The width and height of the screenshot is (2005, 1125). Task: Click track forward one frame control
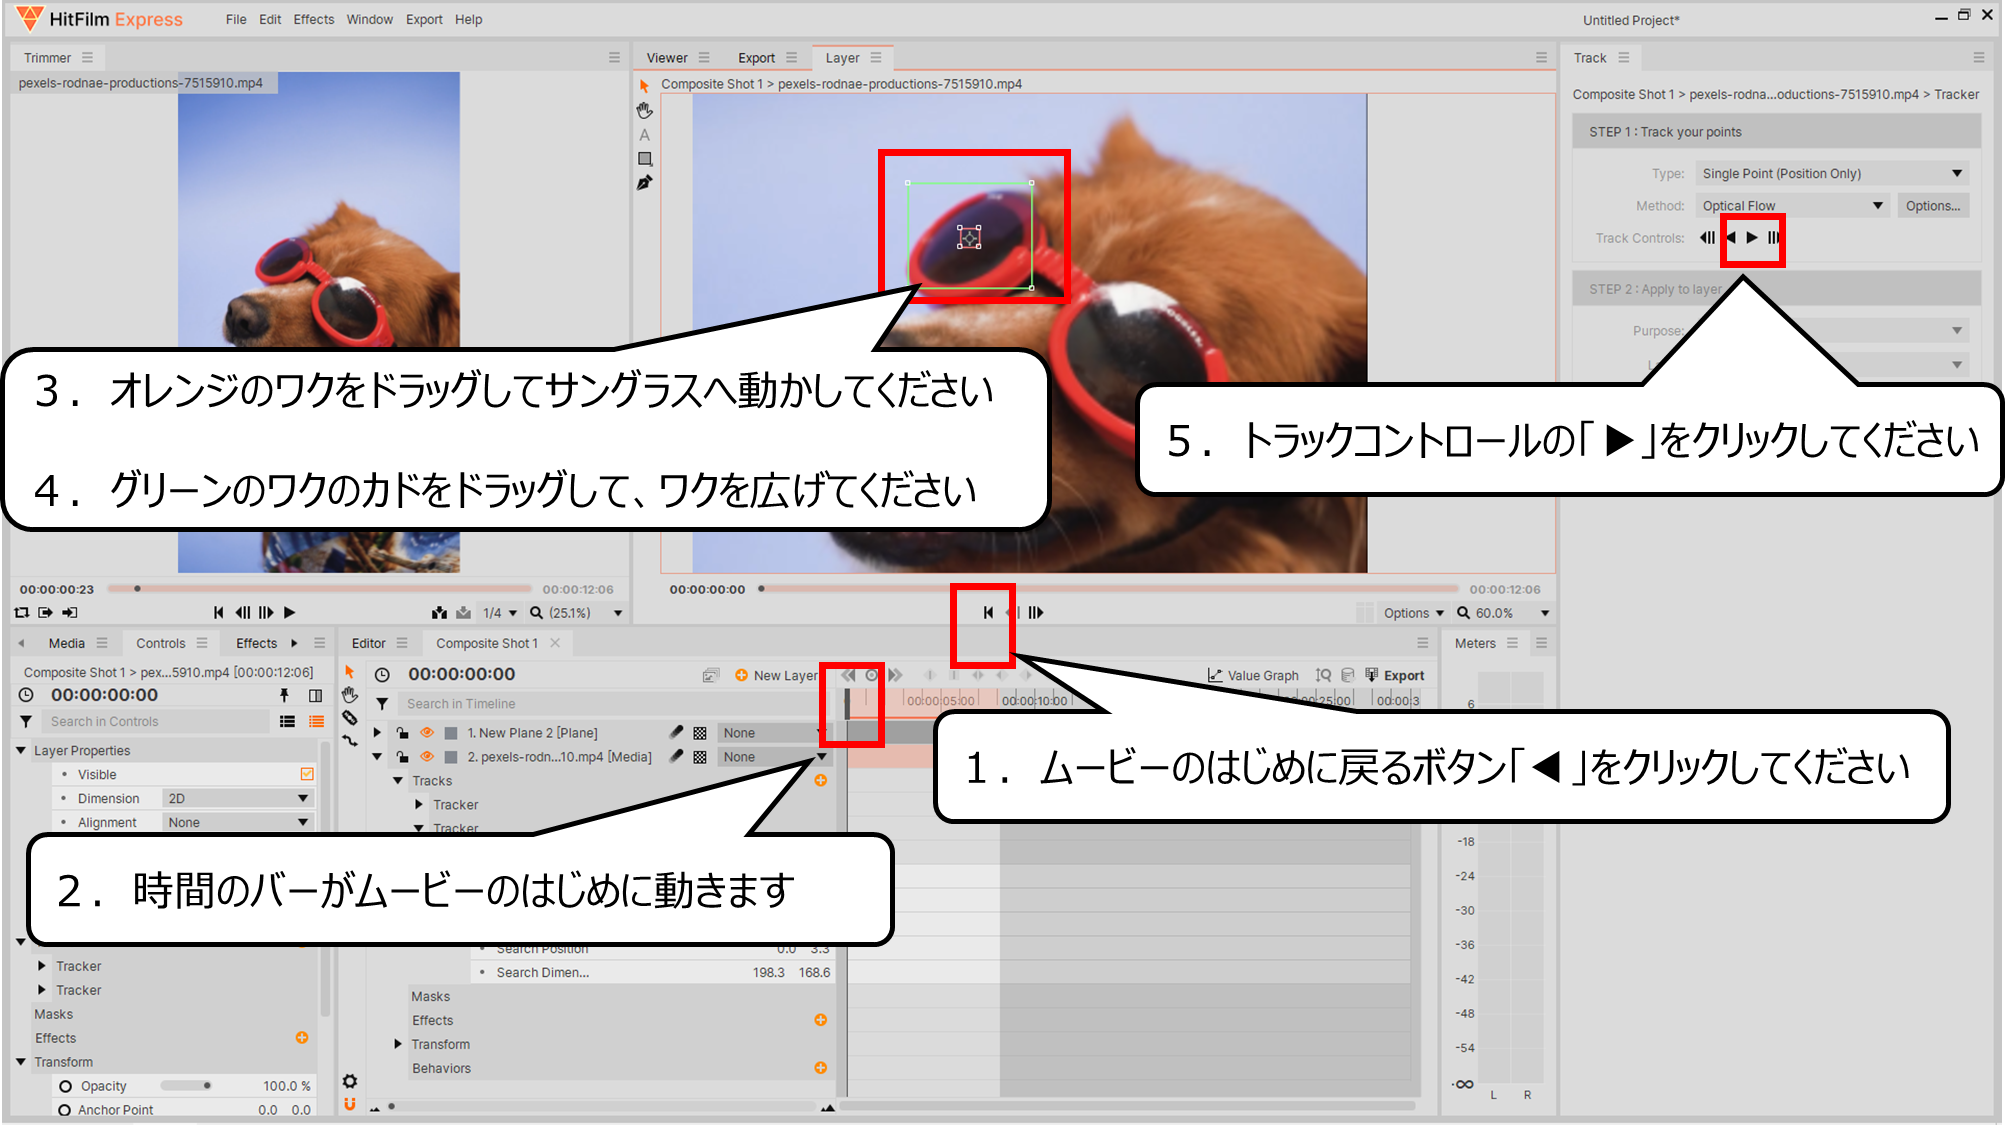click(x=1774, y=238)
